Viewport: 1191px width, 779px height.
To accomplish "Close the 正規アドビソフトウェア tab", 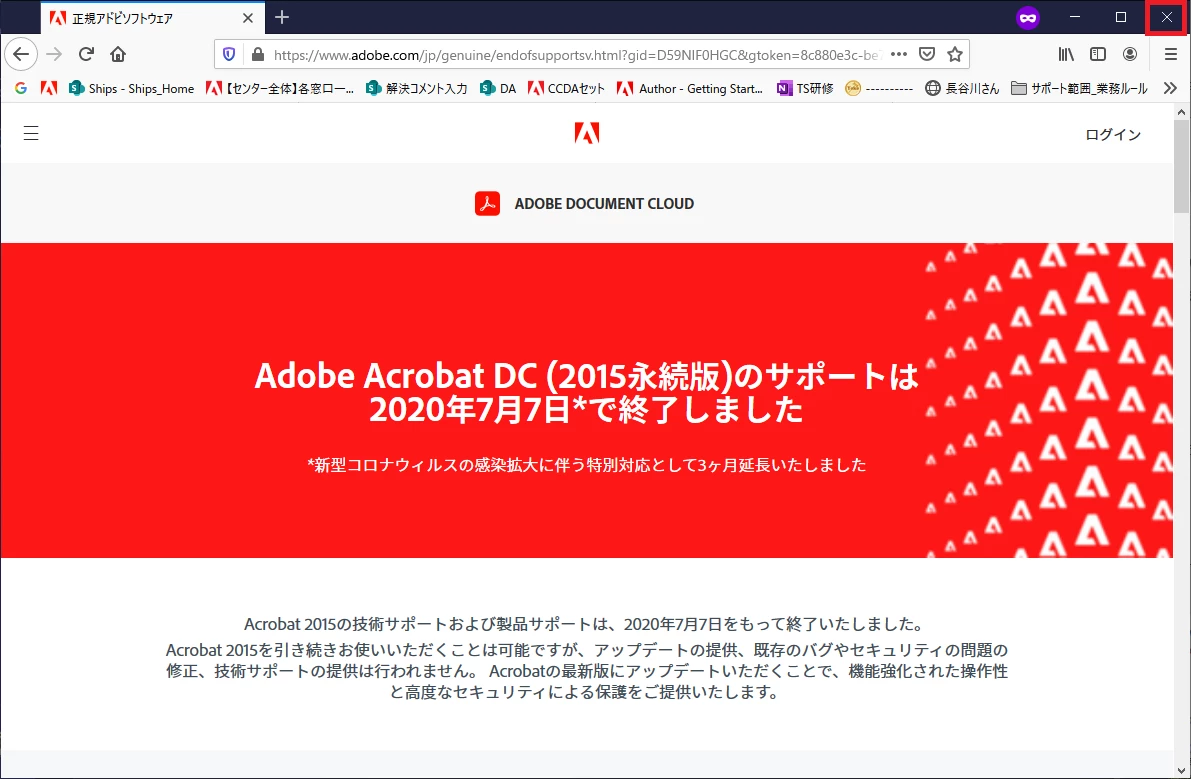I will (x=248, y=17).
